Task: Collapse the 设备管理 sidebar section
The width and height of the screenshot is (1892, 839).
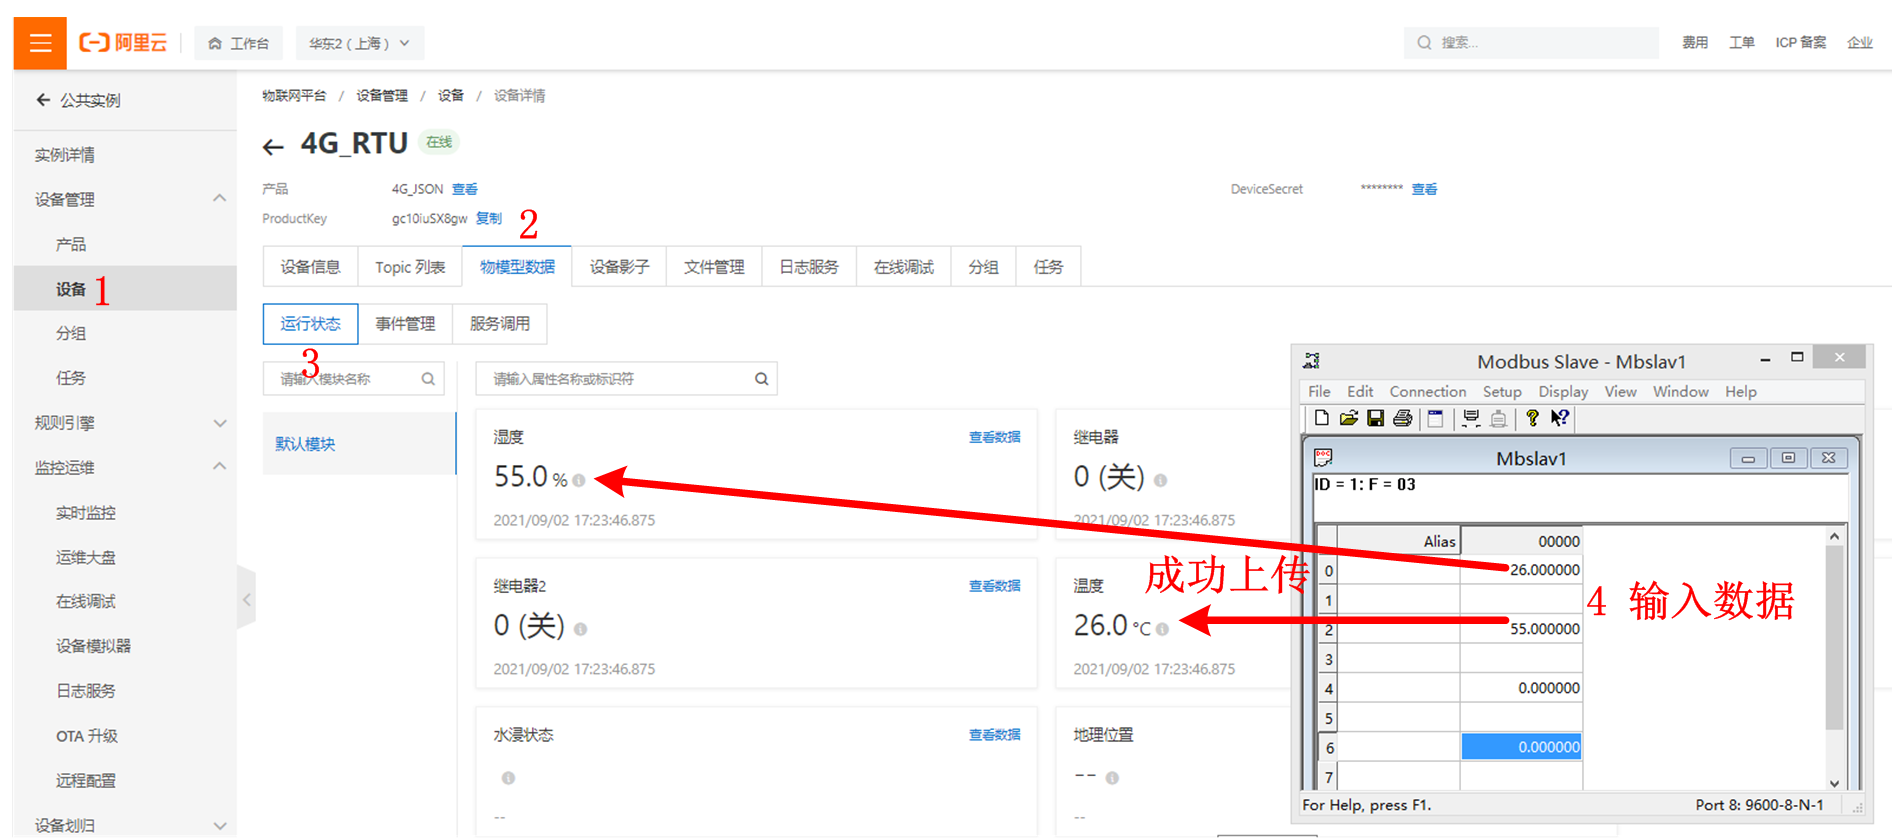Action: [219, 199]
